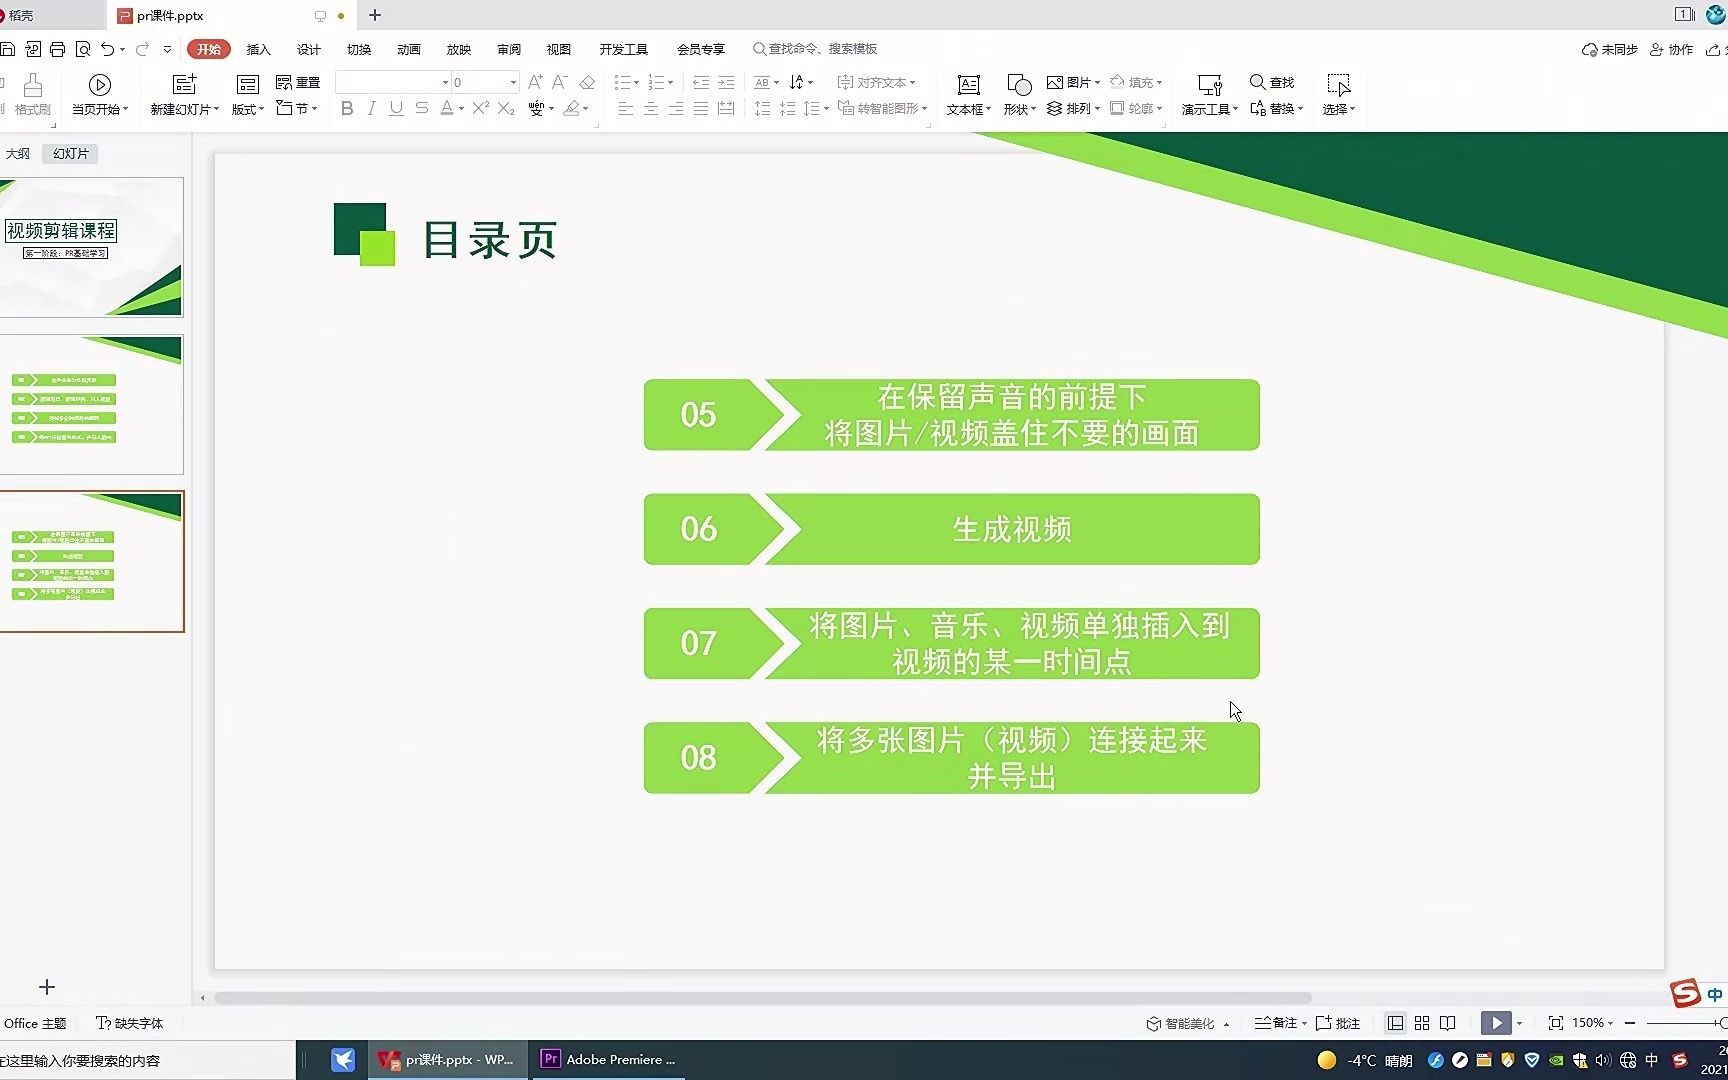Viewport: 1728px width, 1080px height.
Task: Open the font size dropdown
Action: (x=513, y=82)
